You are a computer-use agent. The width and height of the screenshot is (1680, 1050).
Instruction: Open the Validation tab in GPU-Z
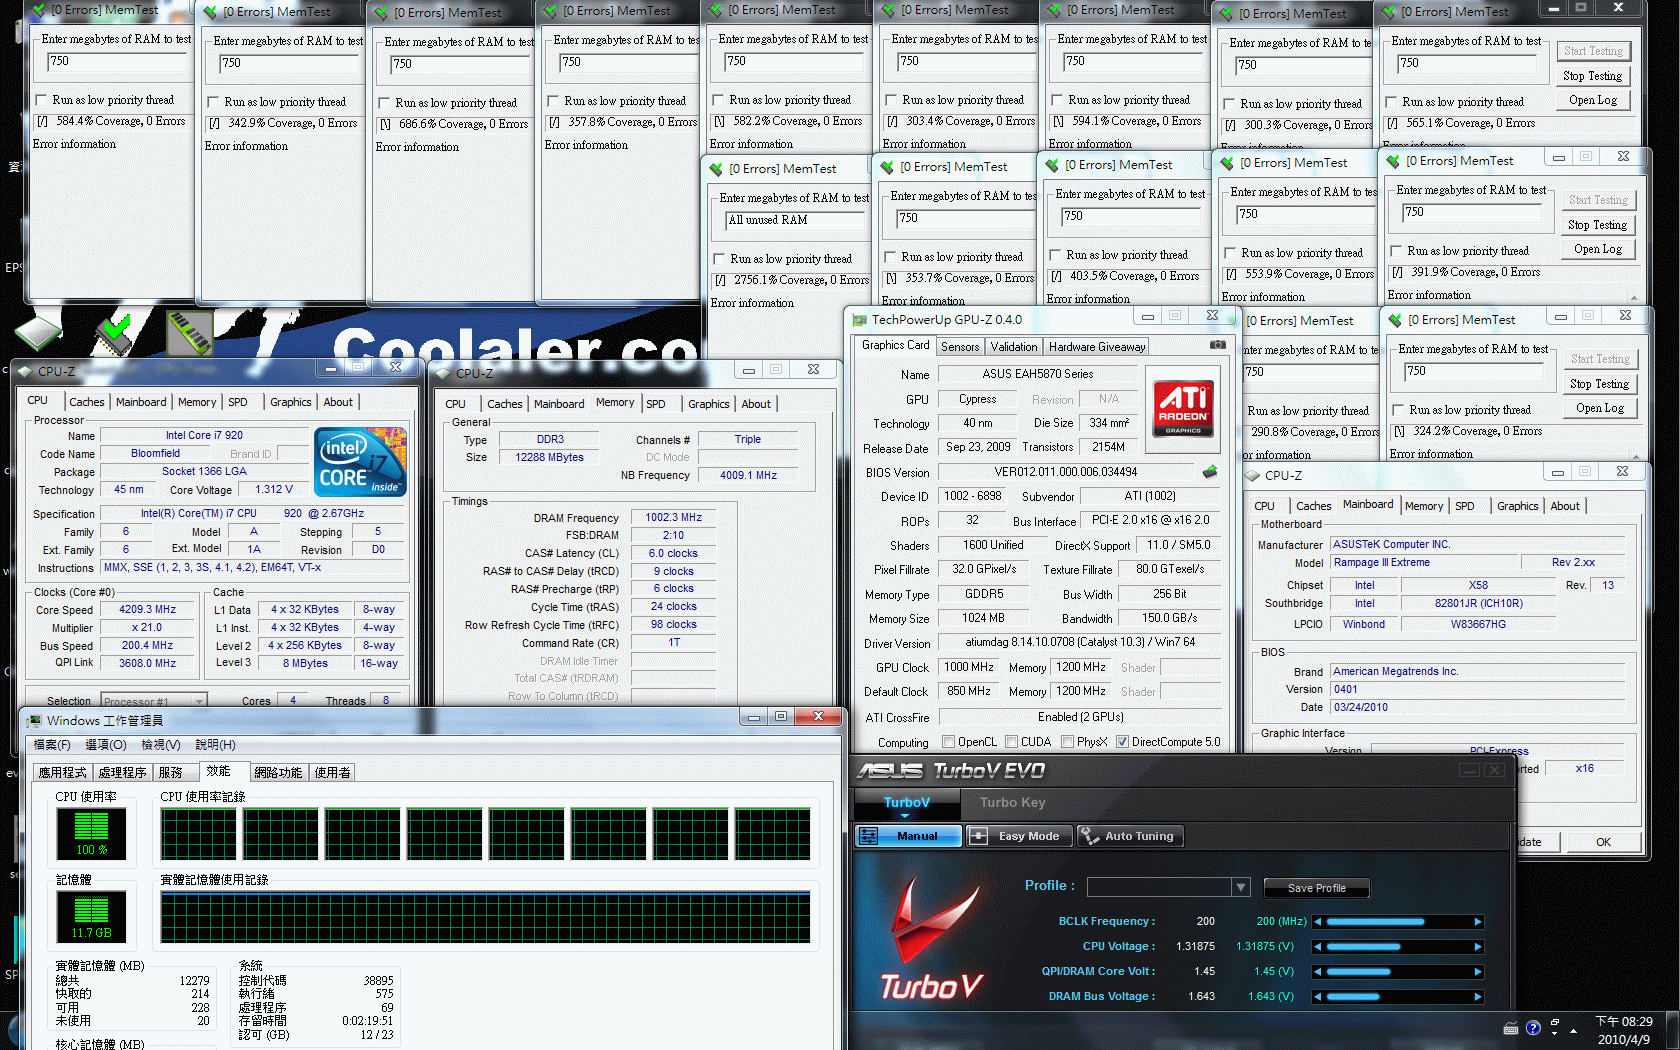pos(1014,347)
